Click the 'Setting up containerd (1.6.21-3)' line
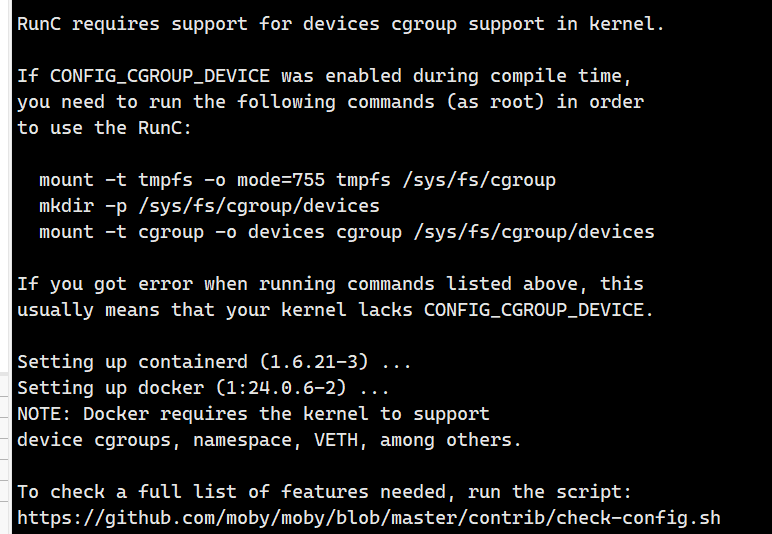The width and height of the screenshot is (772, 534). [x=214, y=362]
